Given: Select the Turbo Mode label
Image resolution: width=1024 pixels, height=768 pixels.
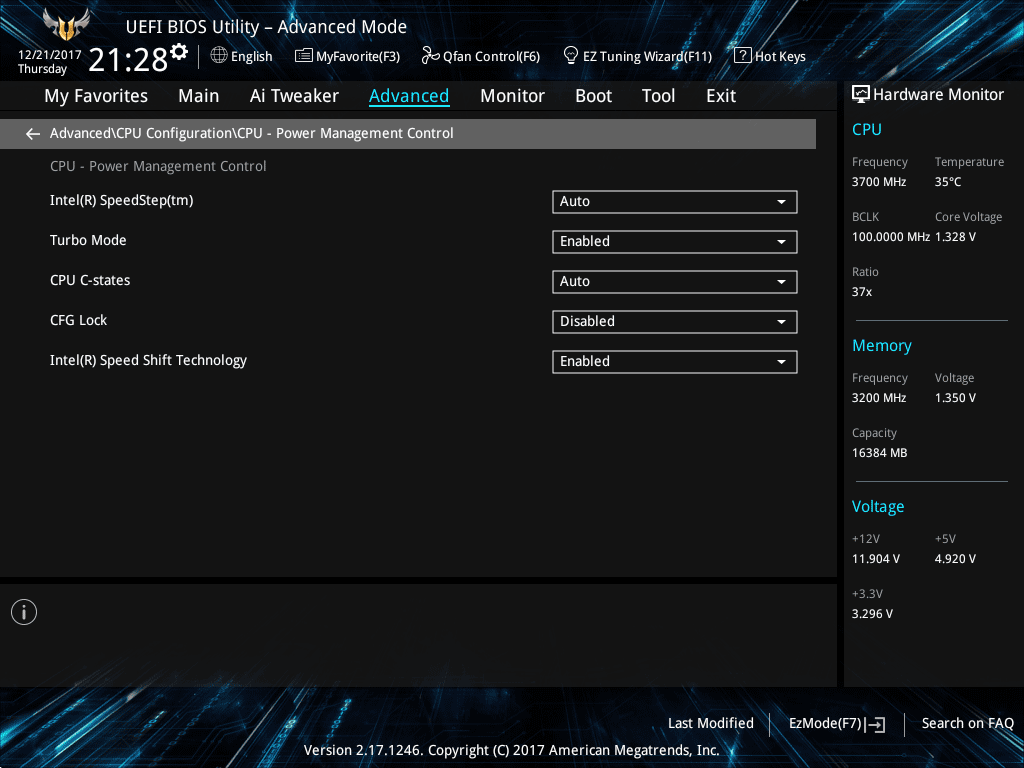Looking at the screenshot, I should pyautogui.click(x=88, y=240).
